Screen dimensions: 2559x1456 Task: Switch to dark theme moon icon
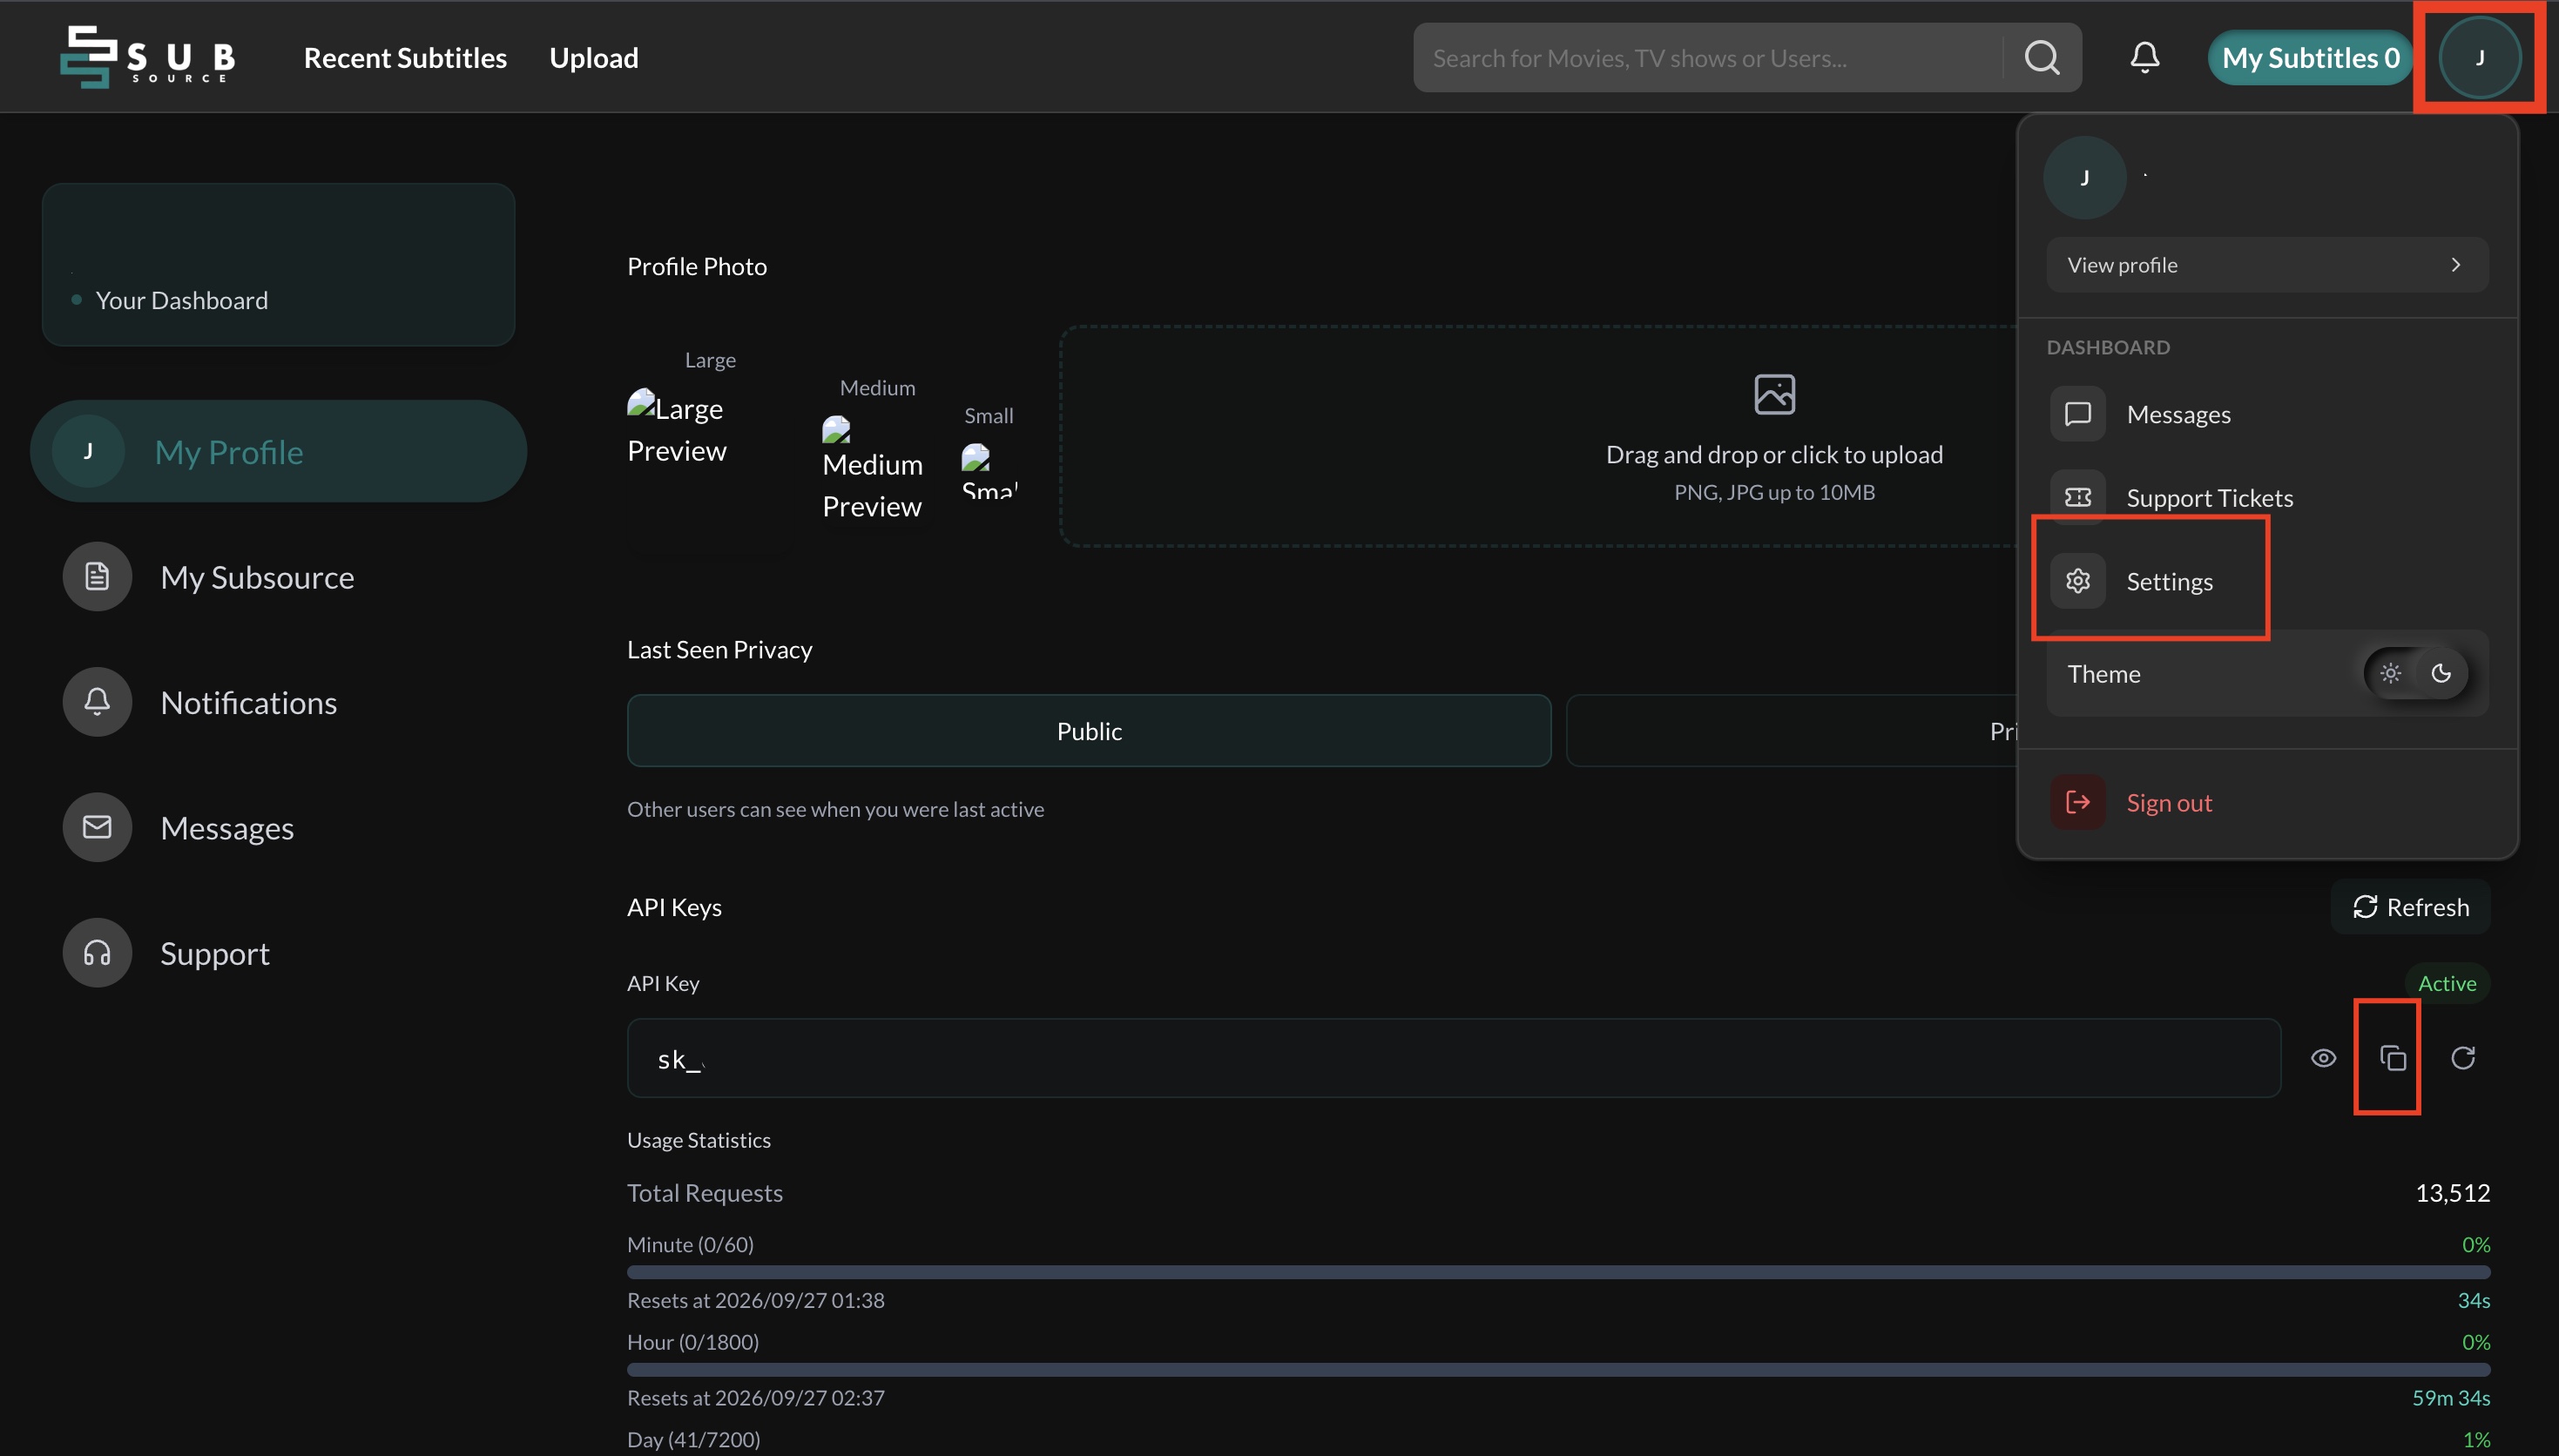2441,673
